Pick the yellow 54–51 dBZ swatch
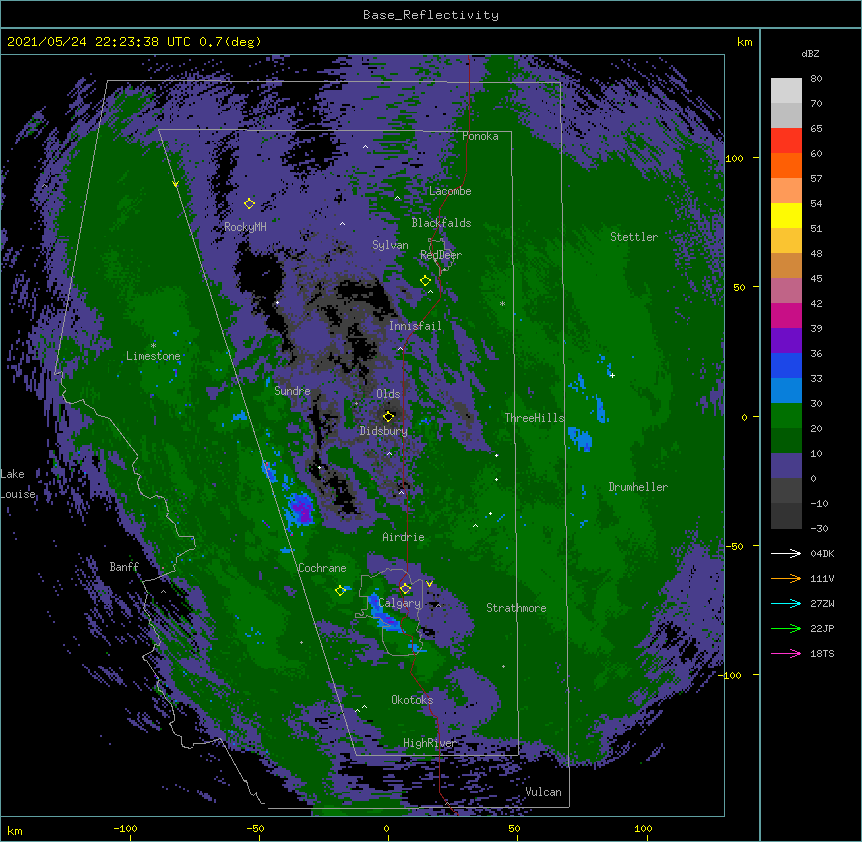This screenshot has width=862, height=842. 786,215
